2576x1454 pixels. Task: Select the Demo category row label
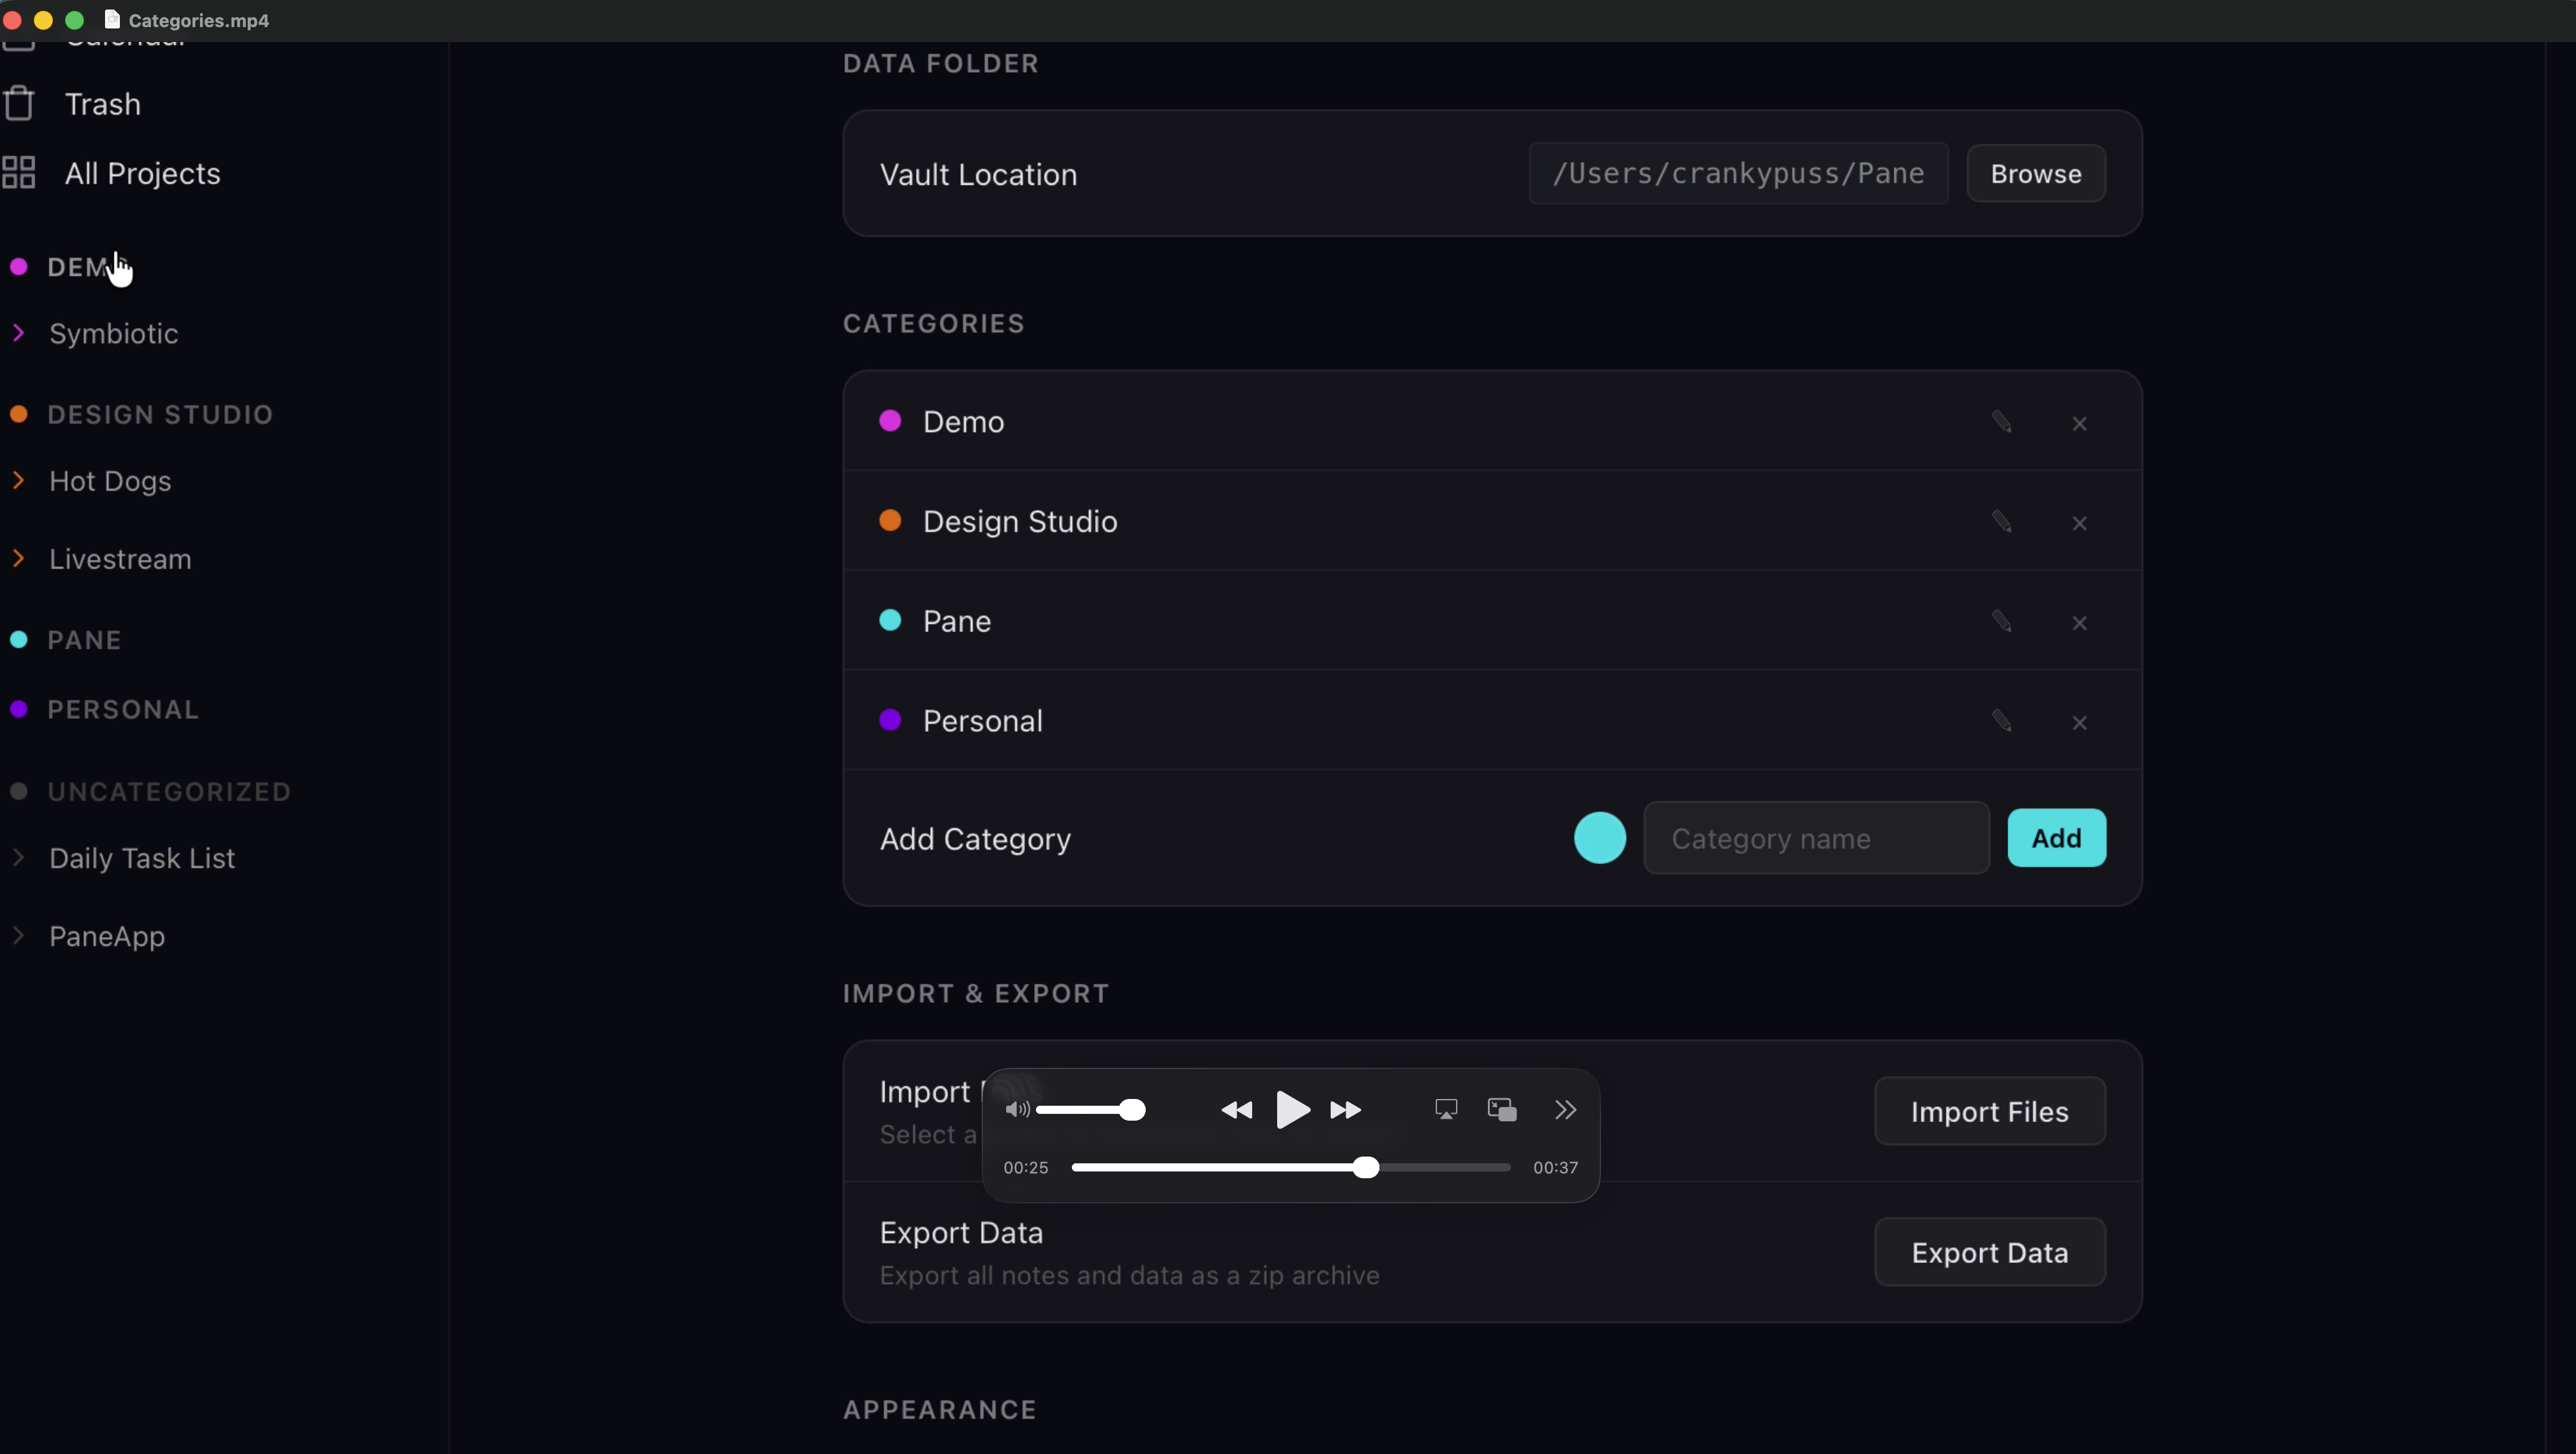point(963,422)
